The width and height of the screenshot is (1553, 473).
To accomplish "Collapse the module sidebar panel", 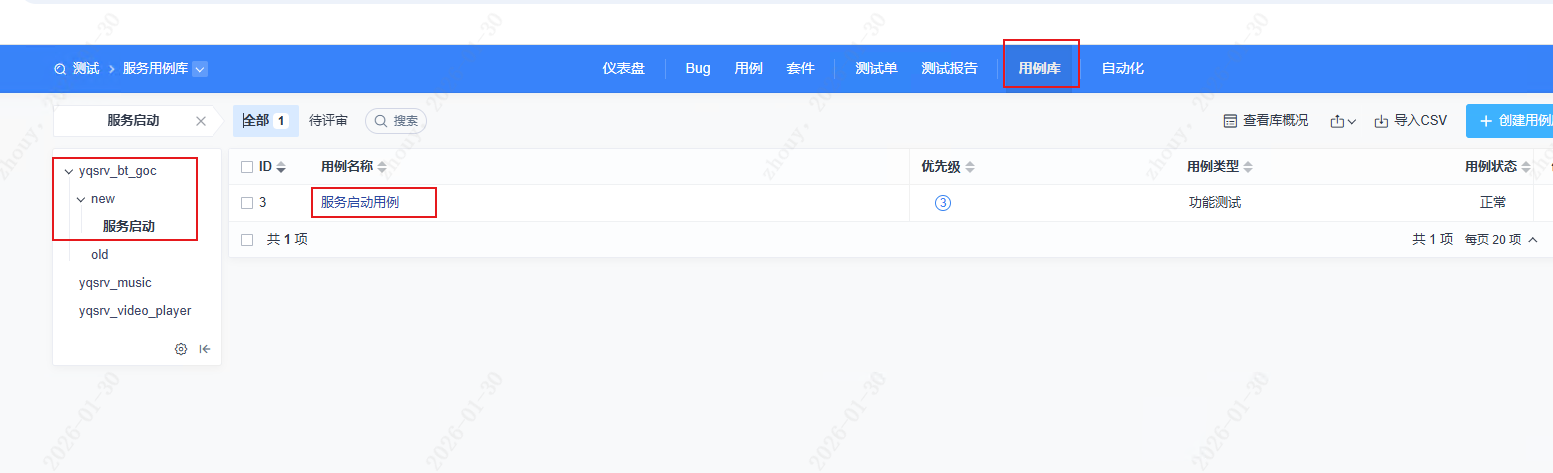I will (205, 349).
